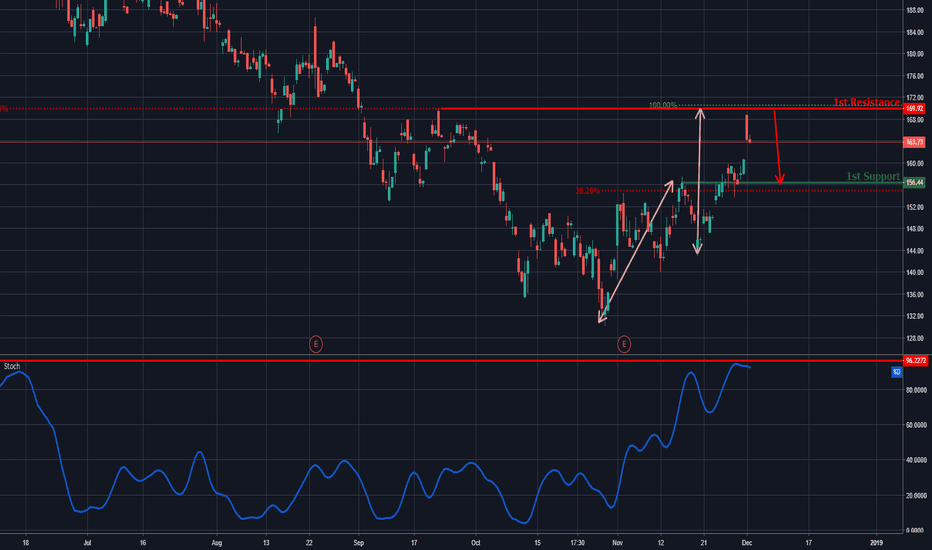Viewport: 932px width, 550px height.
Task: Click the 140.00 price axis value
Action: click(x=915, y=272)
